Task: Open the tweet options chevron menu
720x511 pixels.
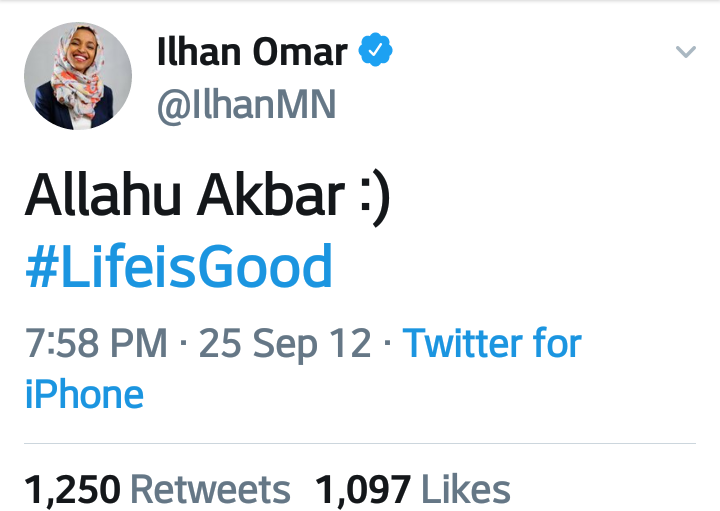Action: click(x=685, y=52)
